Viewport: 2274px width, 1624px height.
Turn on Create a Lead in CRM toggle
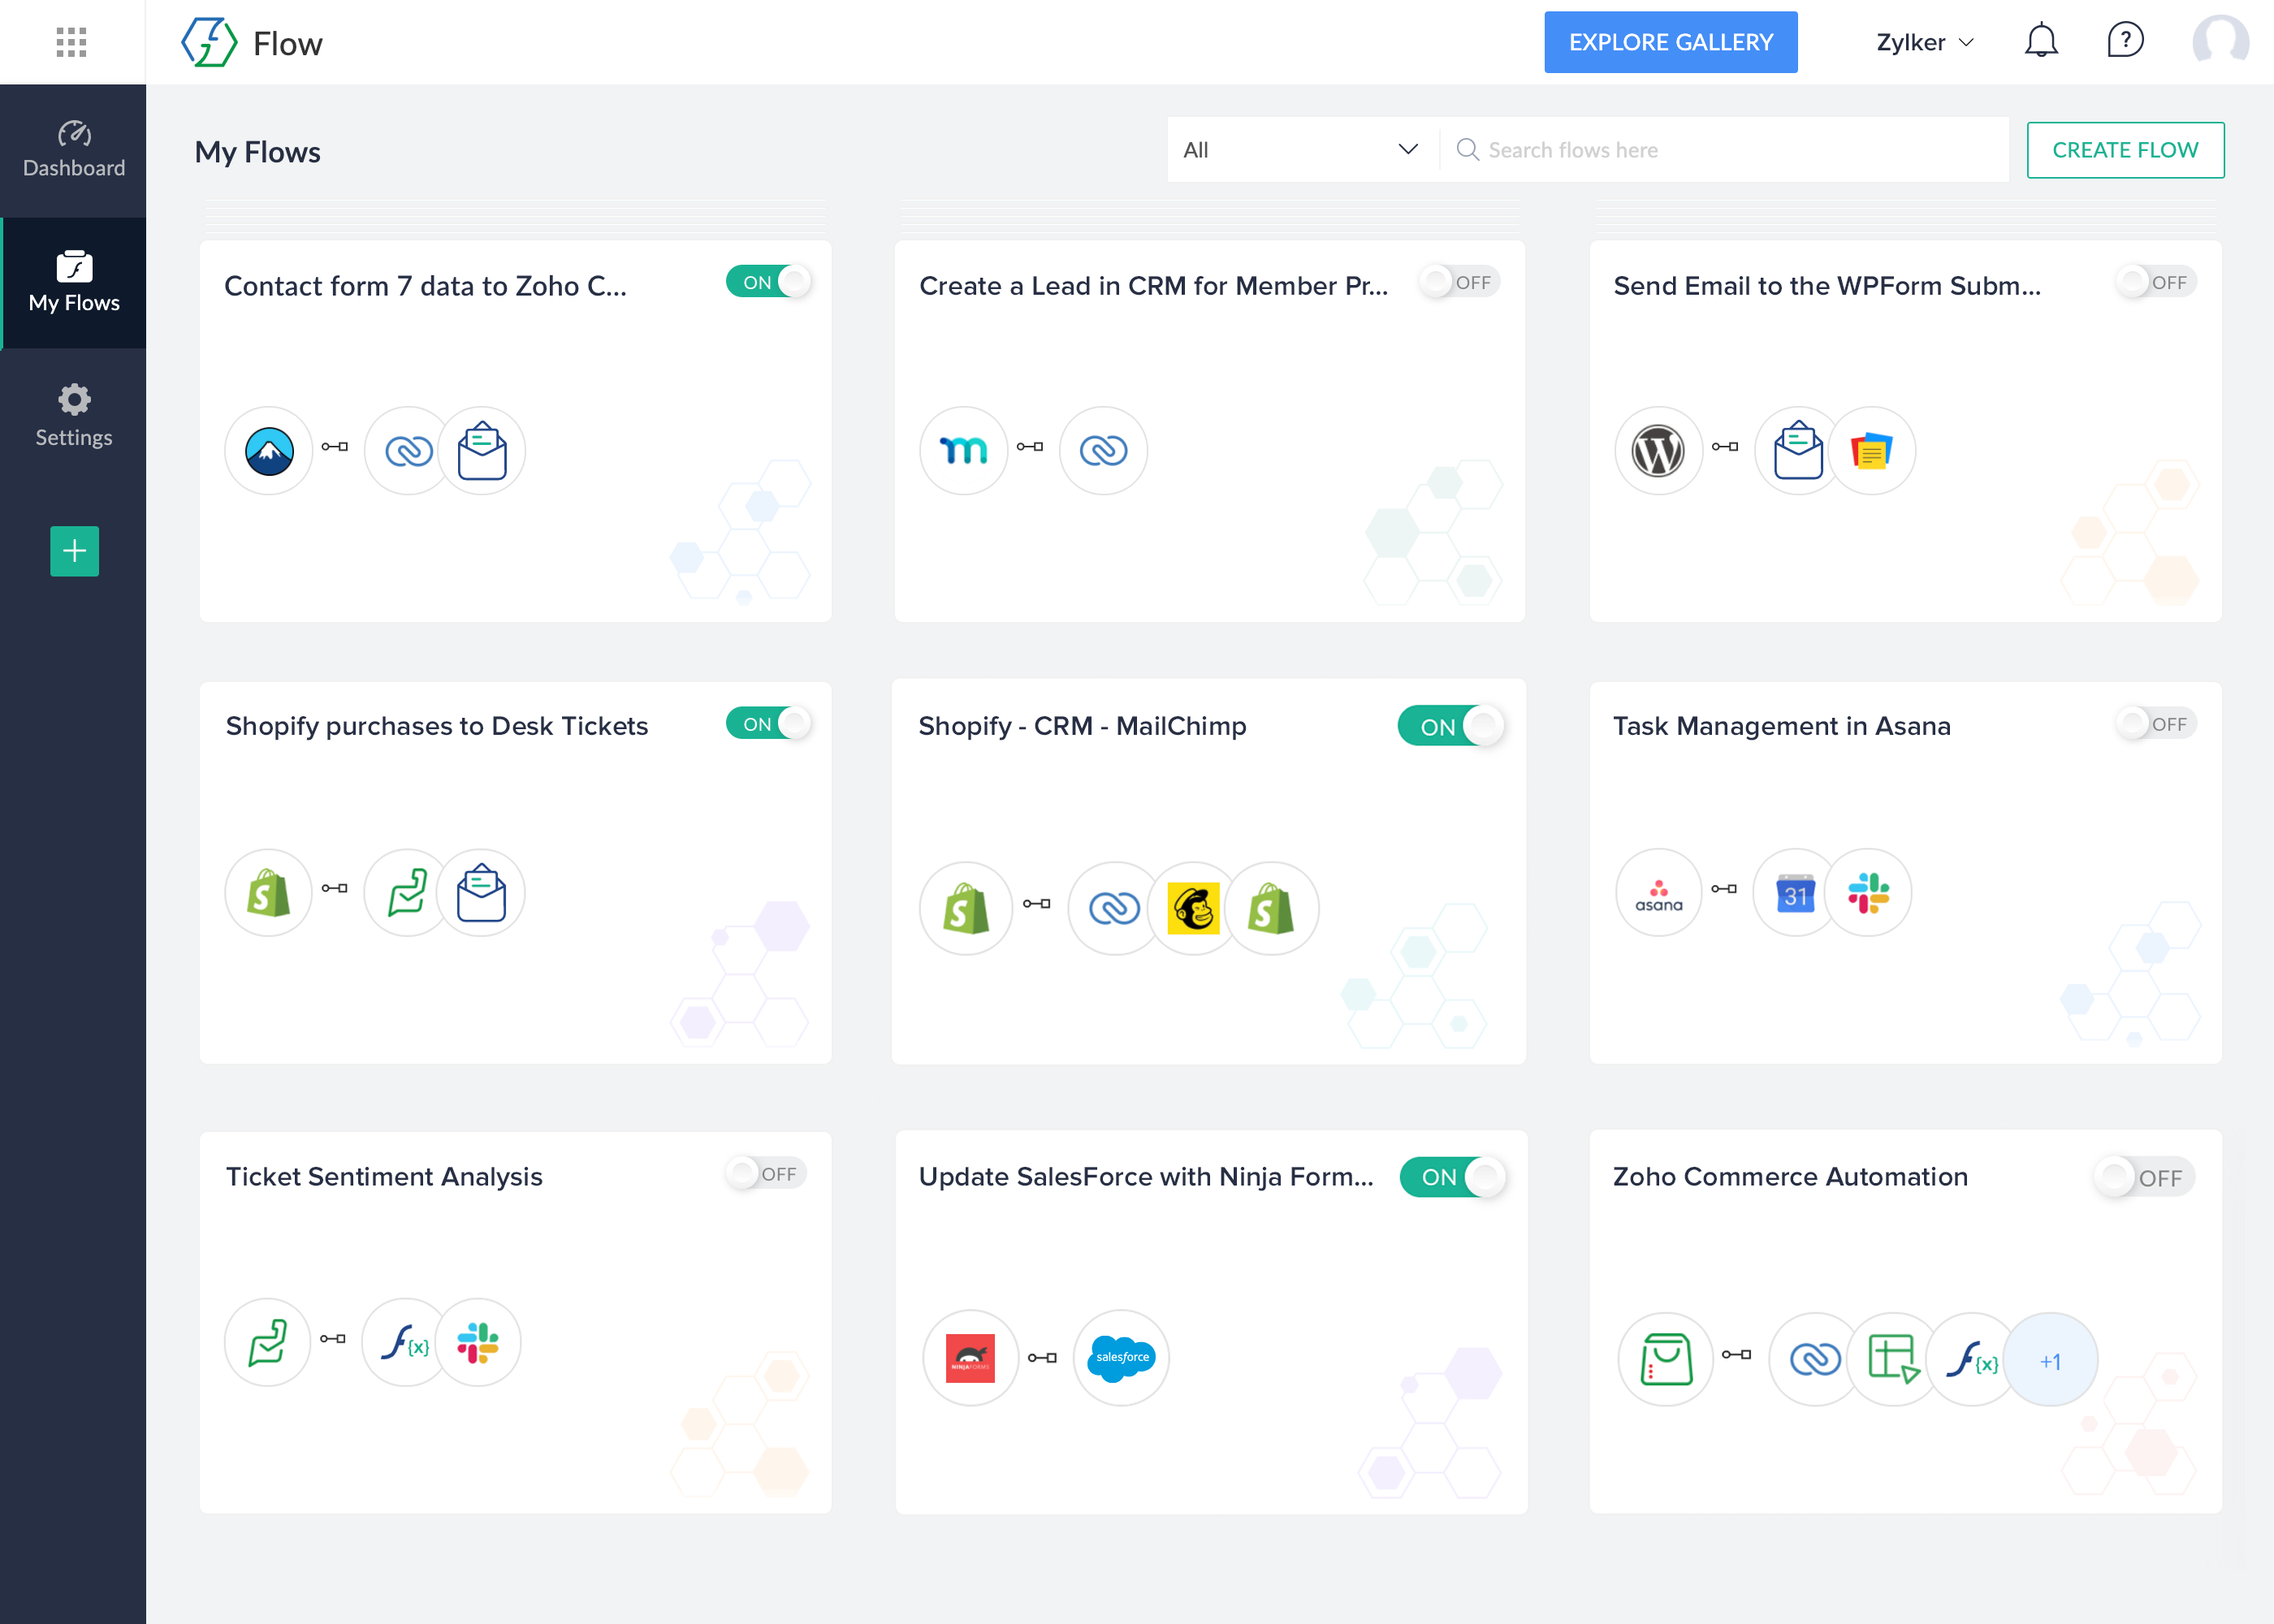point(1460,282)
